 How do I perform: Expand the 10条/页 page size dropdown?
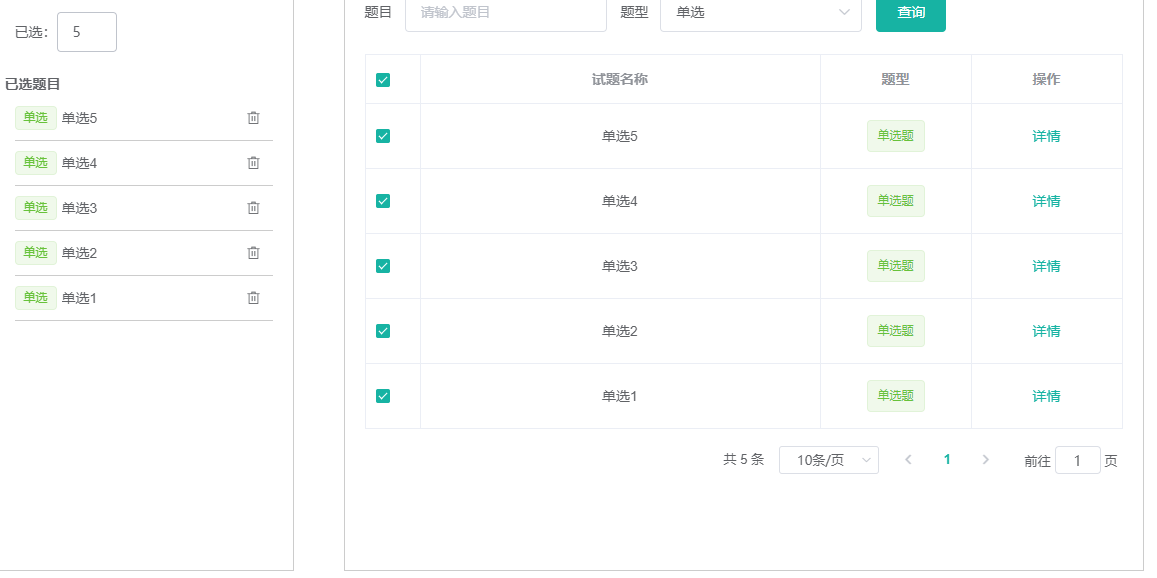828,460
